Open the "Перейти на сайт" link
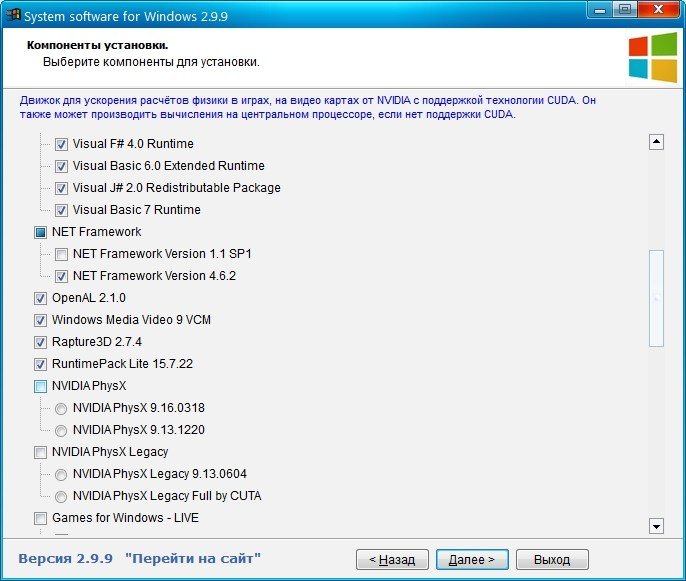 [192, 559]
